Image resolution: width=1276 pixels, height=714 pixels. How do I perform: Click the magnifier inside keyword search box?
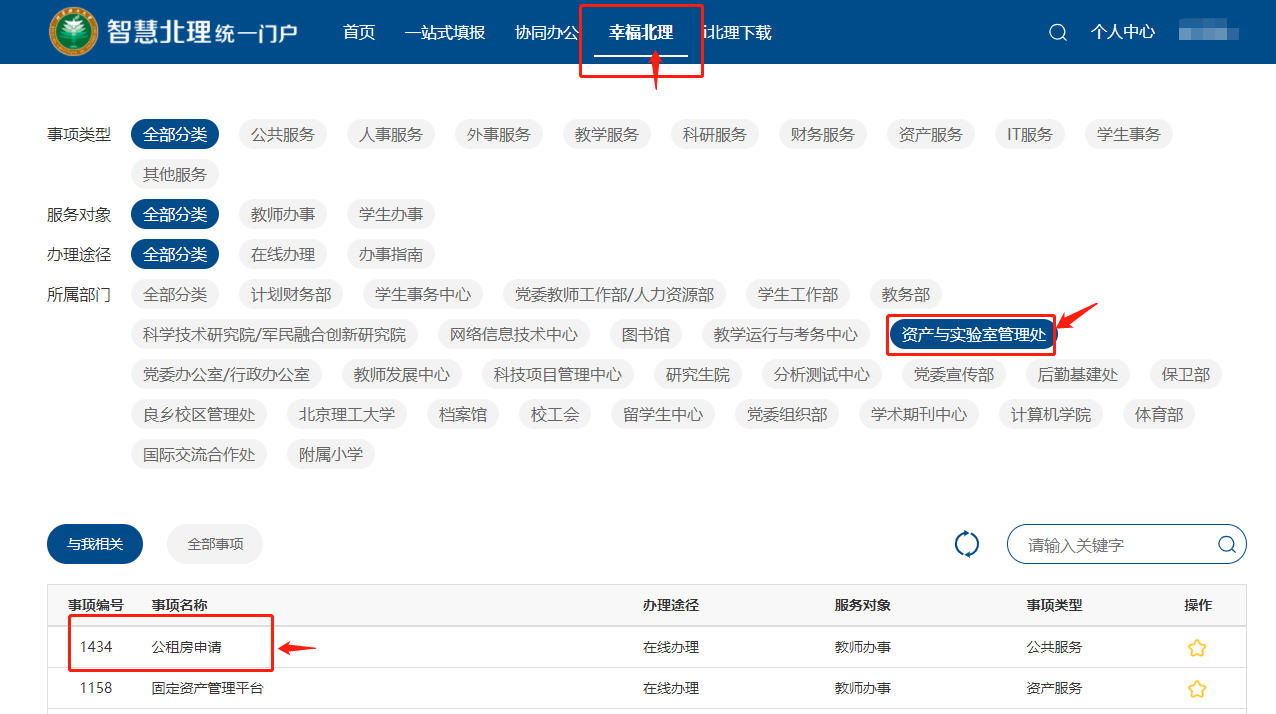[1226, 545]
